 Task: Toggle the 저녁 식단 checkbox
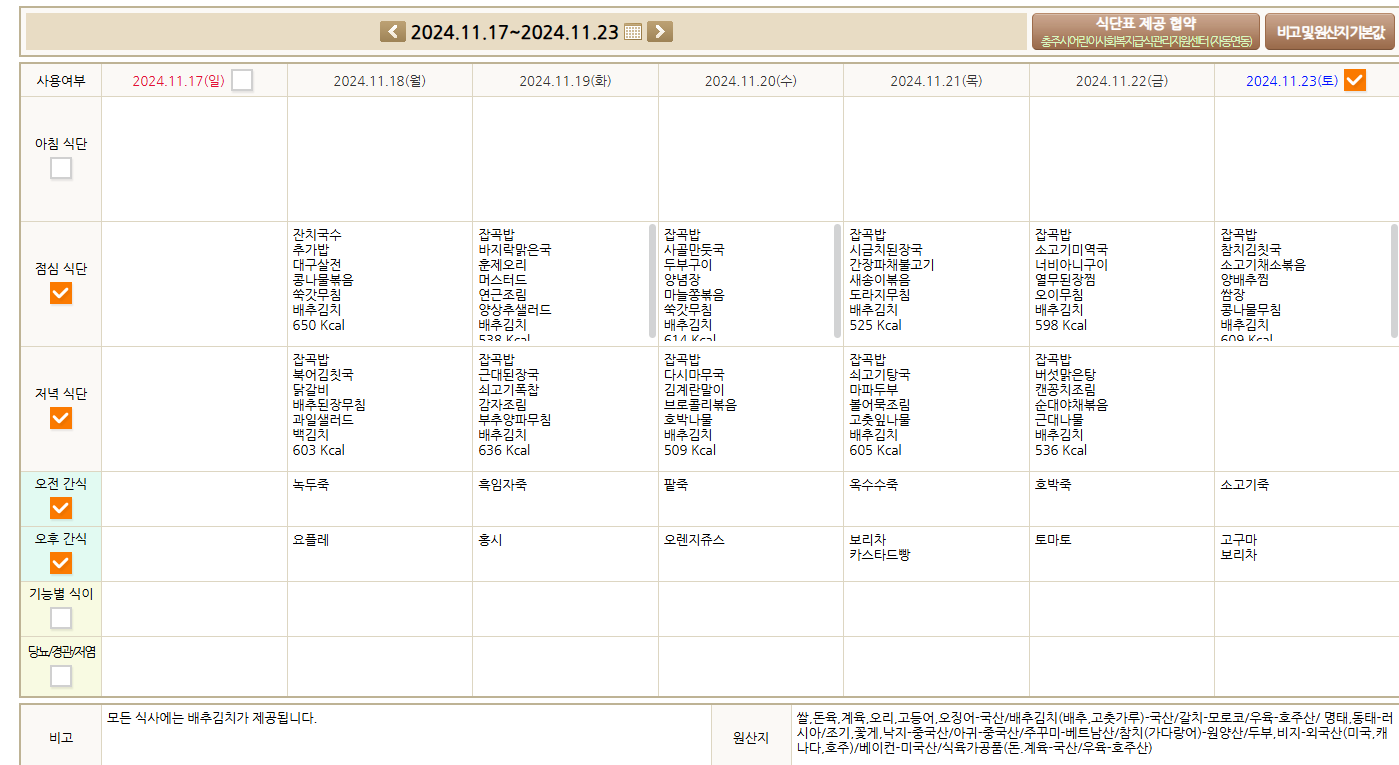click(61, 418)
